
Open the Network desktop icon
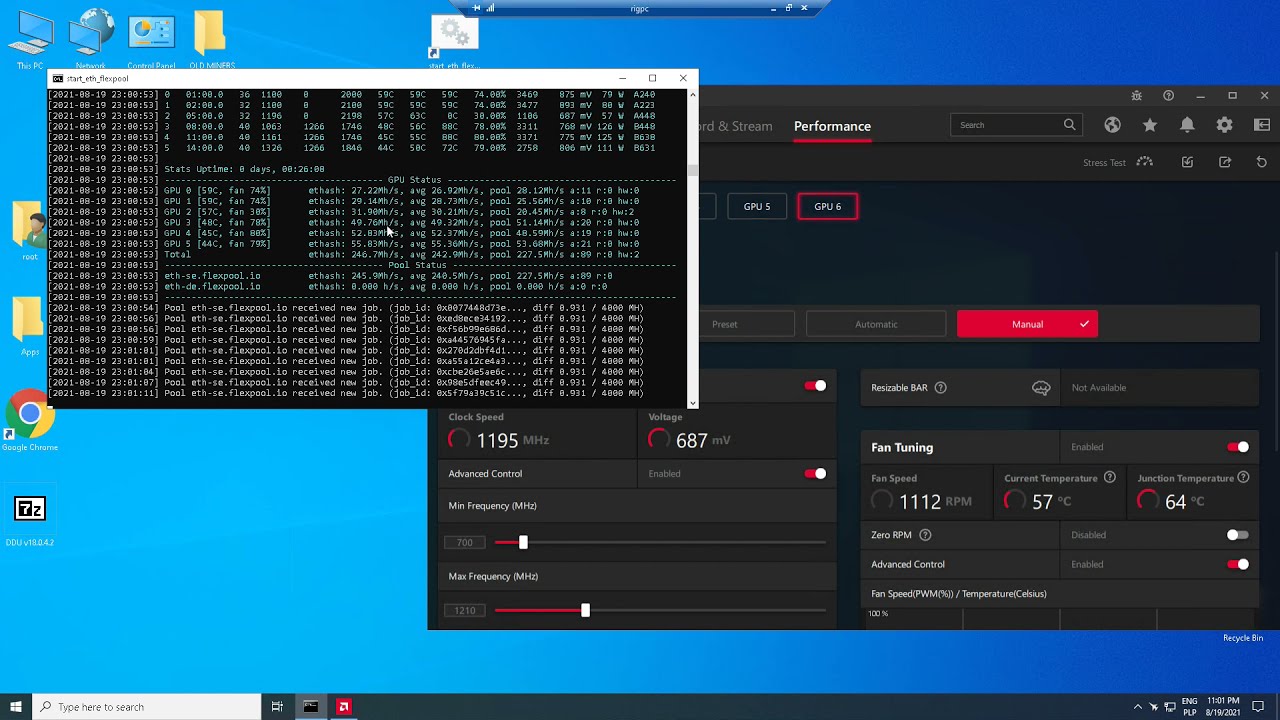[90, 40]
